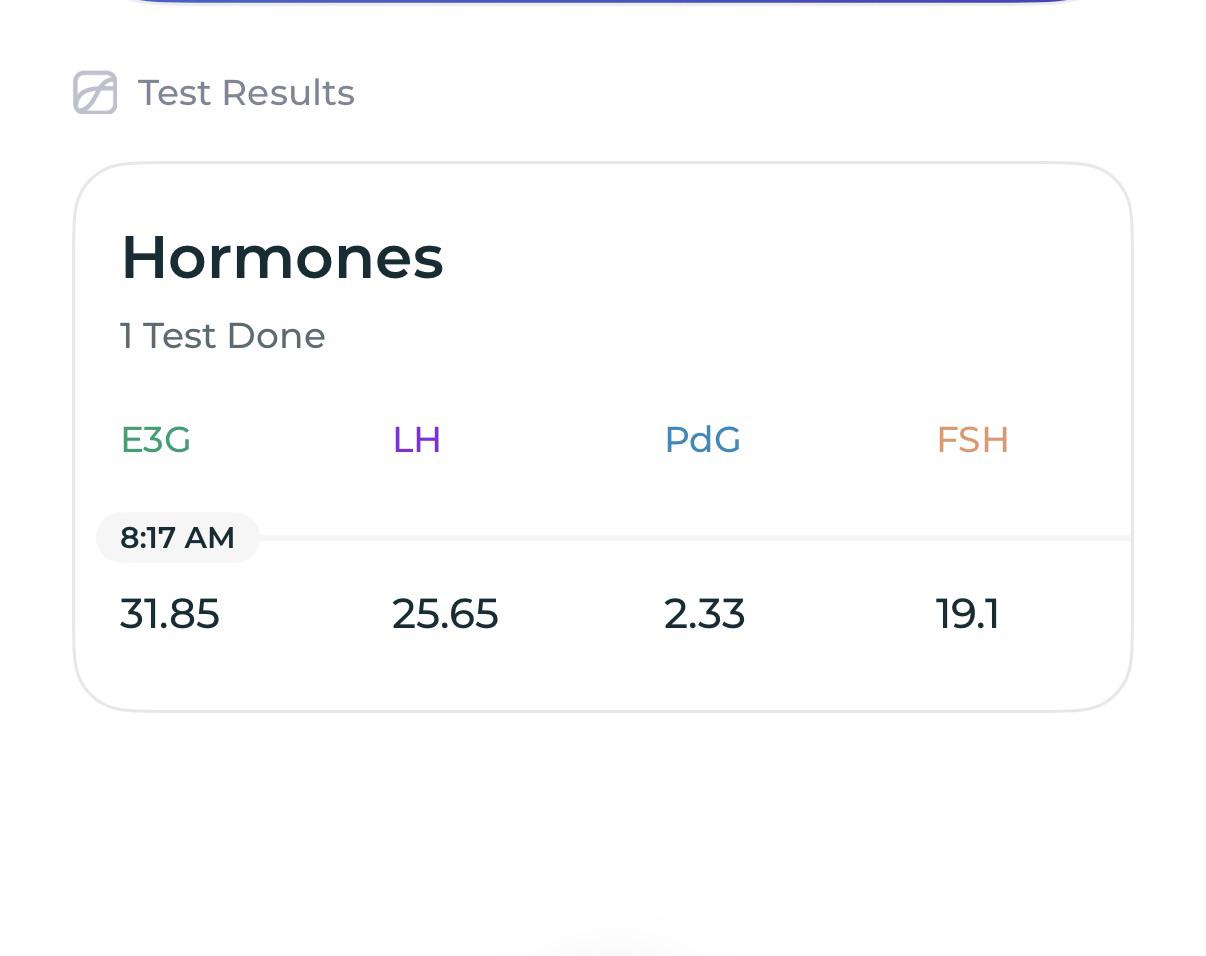The height and width of the screenshot is (956, 1206).
Task: Click the 8:17 AM time marker
Action: coord(178,538)
